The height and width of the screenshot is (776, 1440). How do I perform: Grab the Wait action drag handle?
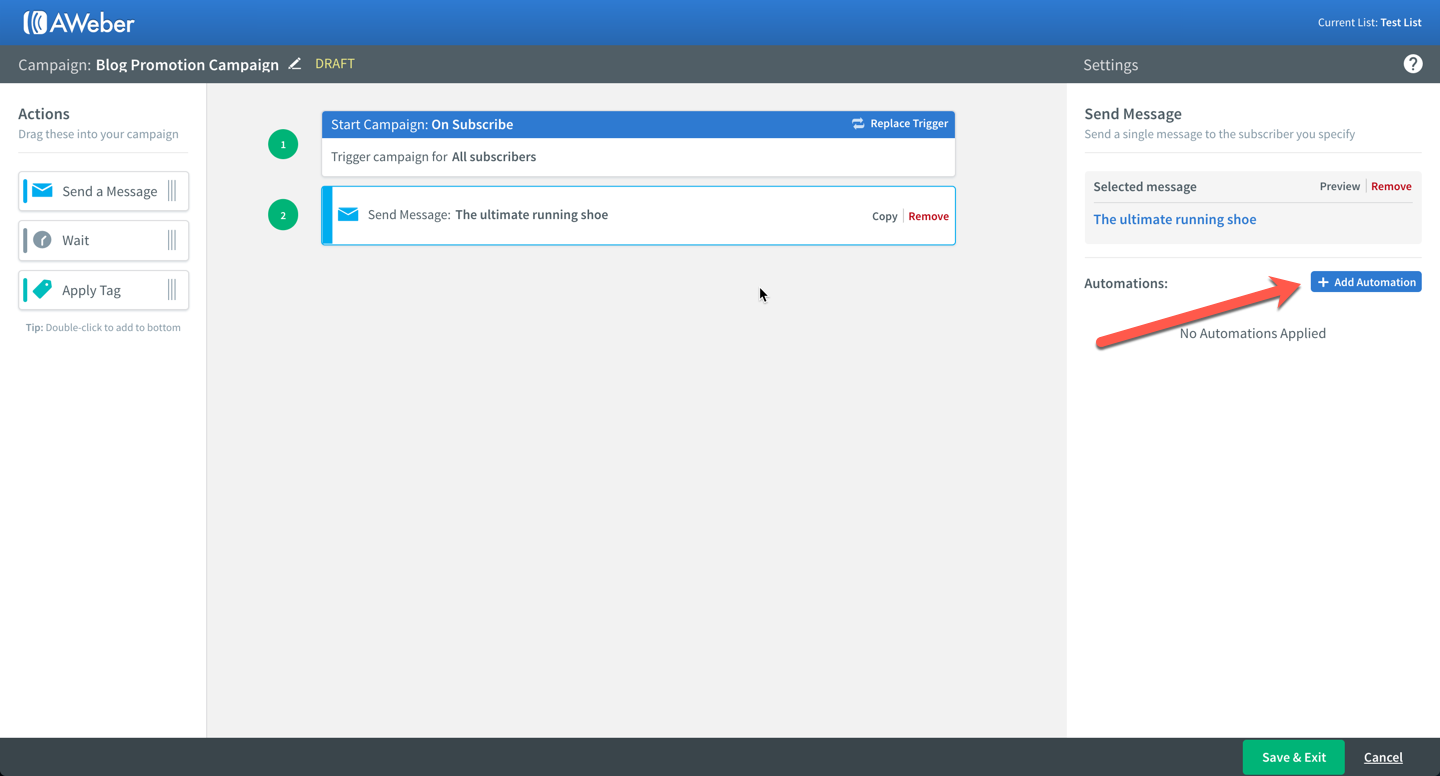(172, 240)
